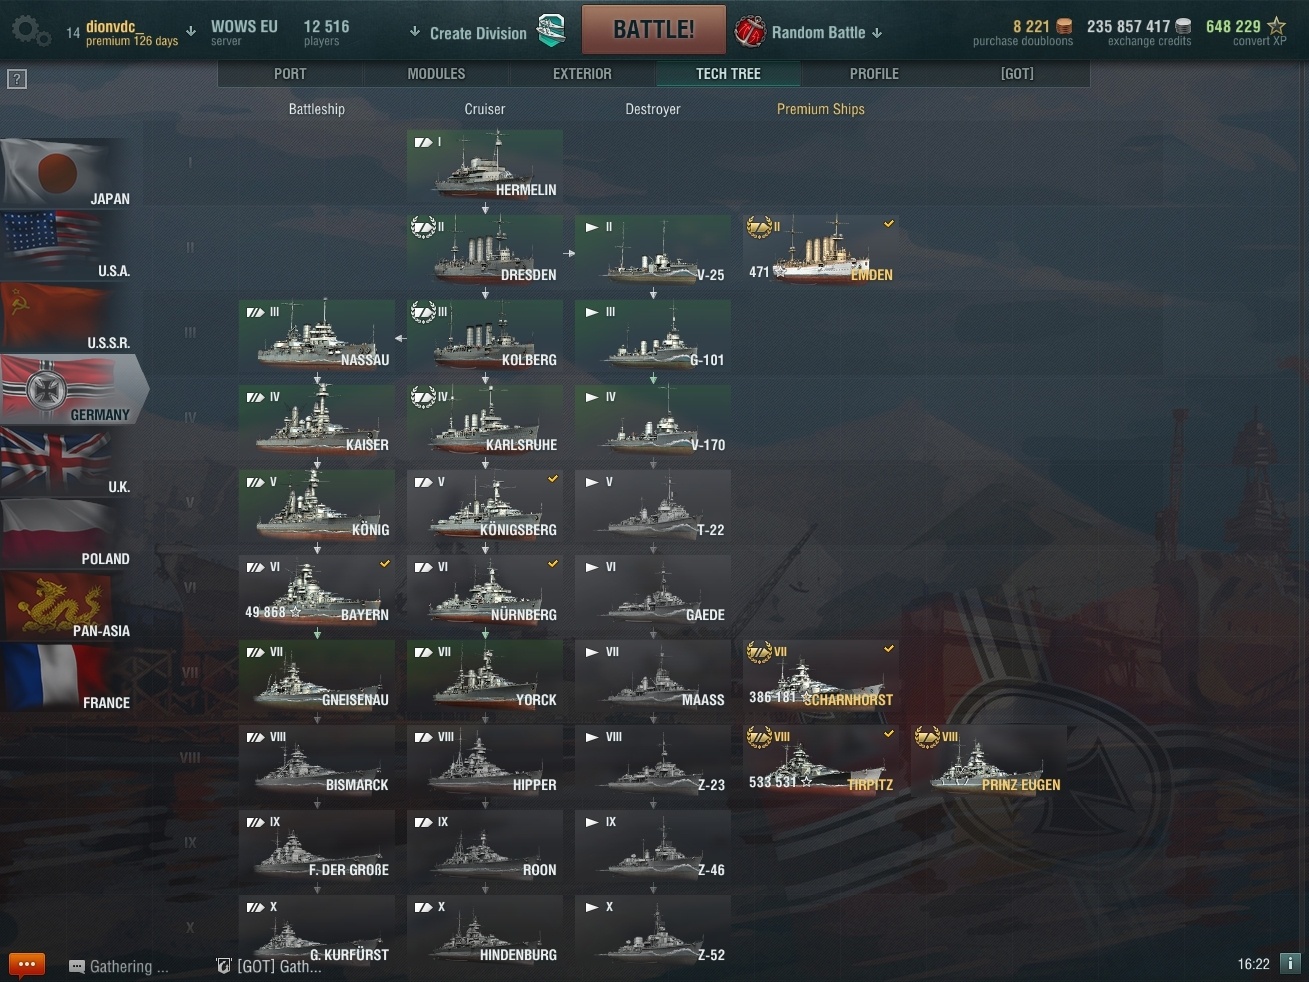Select the Japan nation flag
The width and height of the screenshot is (1309, 982).
65,173
